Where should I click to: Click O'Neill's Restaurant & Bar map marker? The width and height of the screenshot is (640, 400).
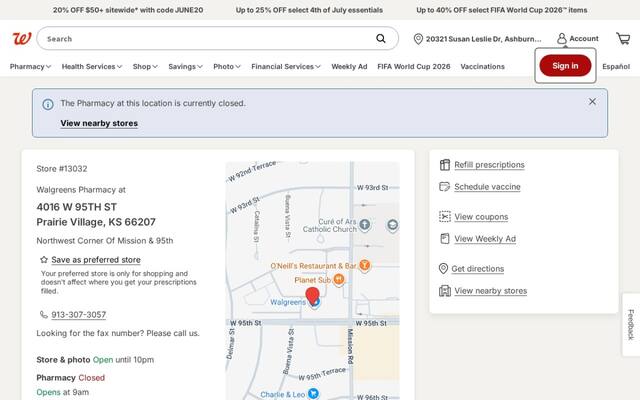tap(364, 265)
